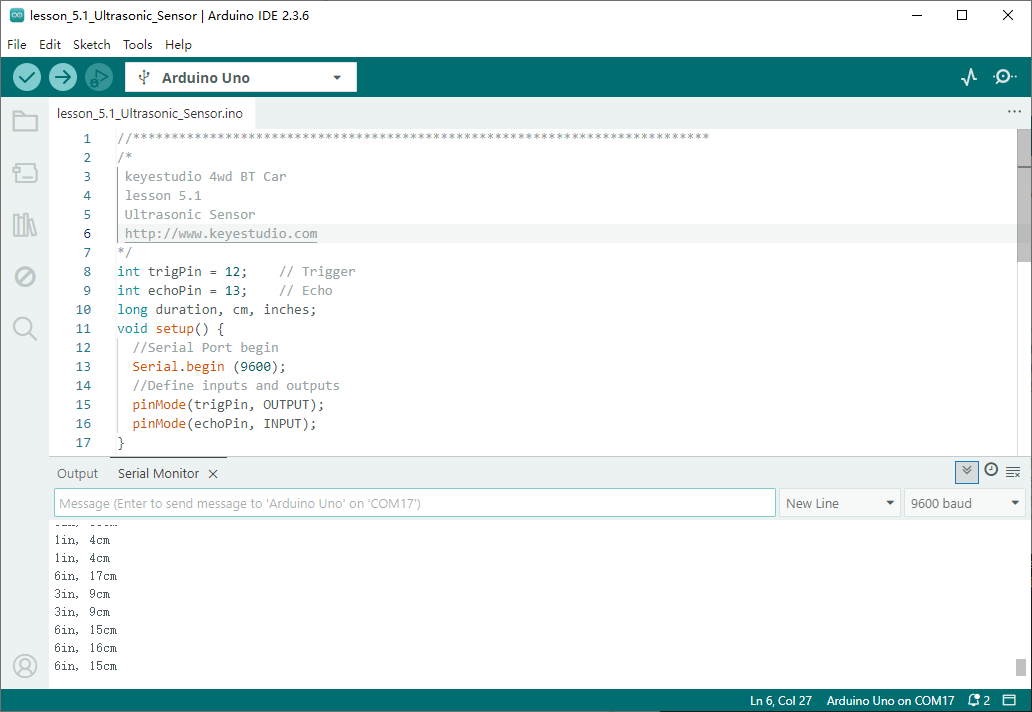
Task: Click 'long duration, cm, inches;' line
Action: click(x=217, y=310)
